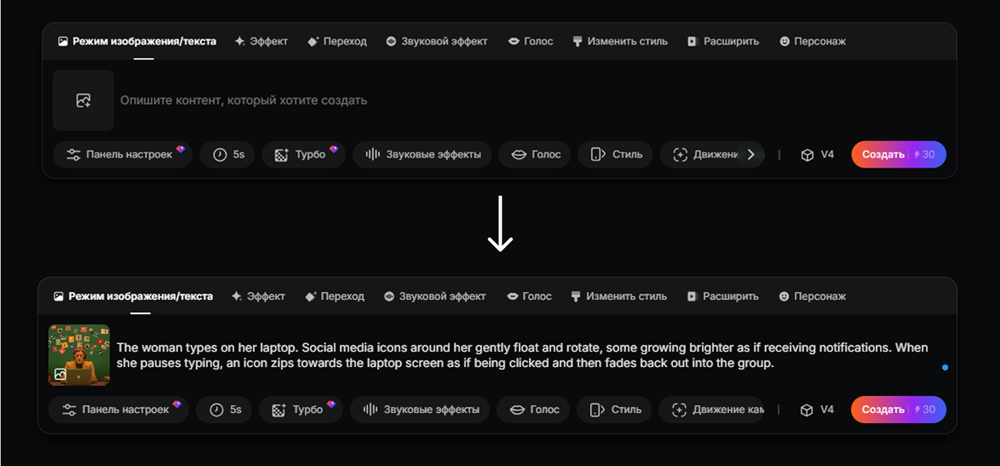Open Персонаж tab in bottom panel
Image resolution: width=1000 pixels, height=466 pixels.
[x=812, y=296]
